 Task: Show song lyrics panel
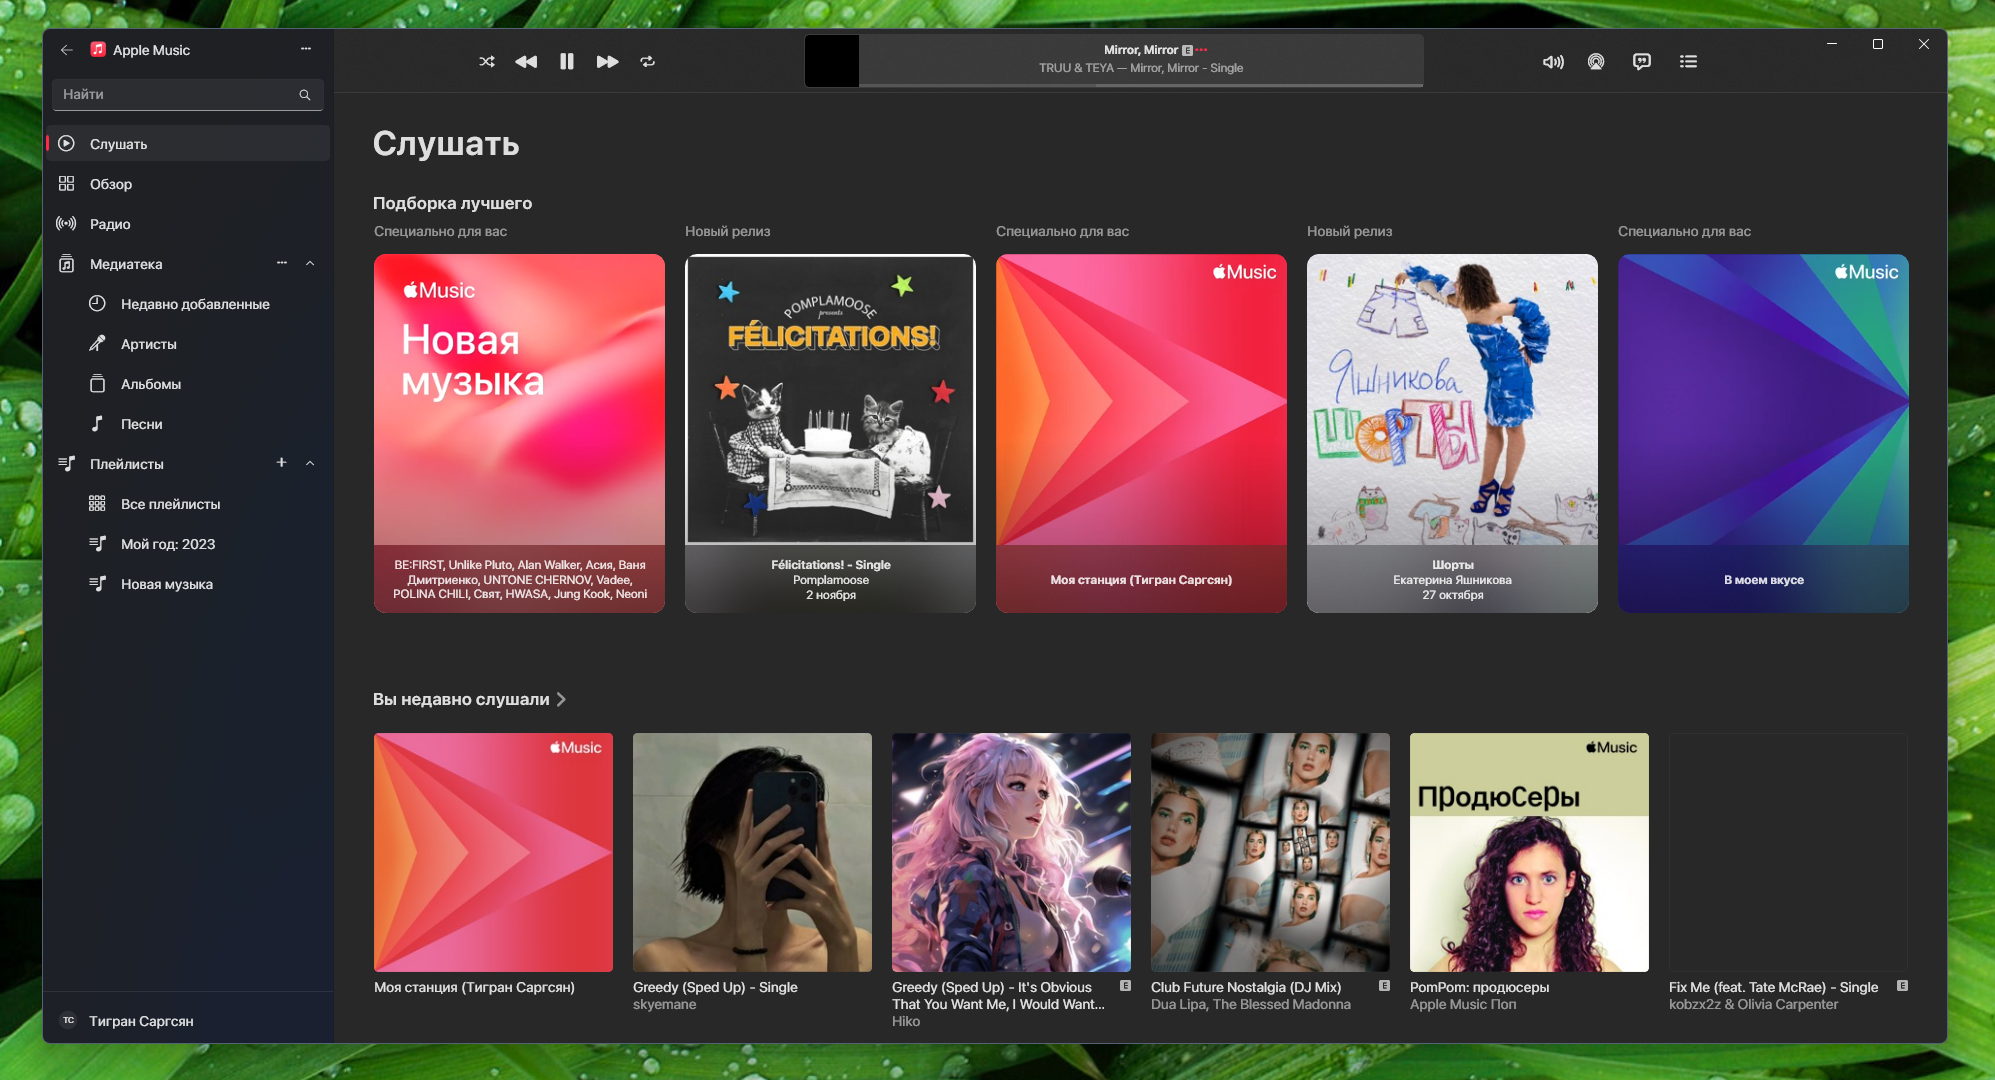(x=1642, y=61)
